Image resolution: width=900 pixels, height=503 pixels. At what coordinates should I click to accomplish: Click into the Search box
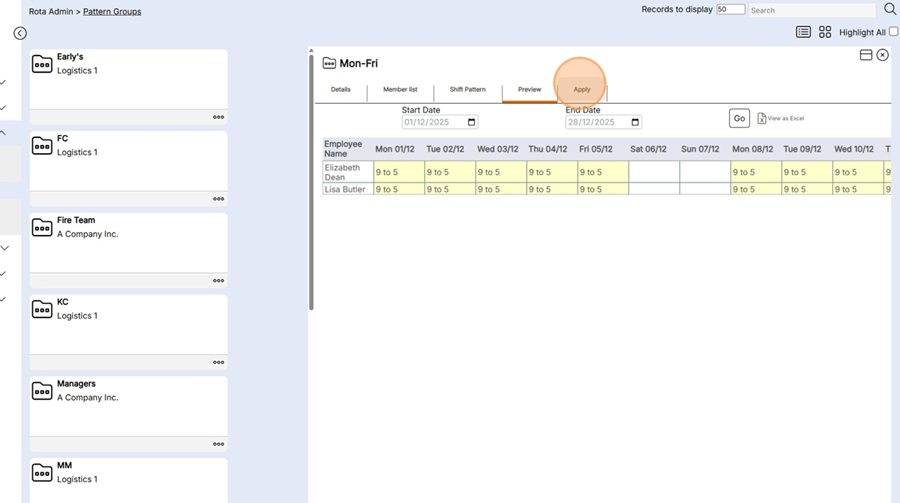coord(812,10)
